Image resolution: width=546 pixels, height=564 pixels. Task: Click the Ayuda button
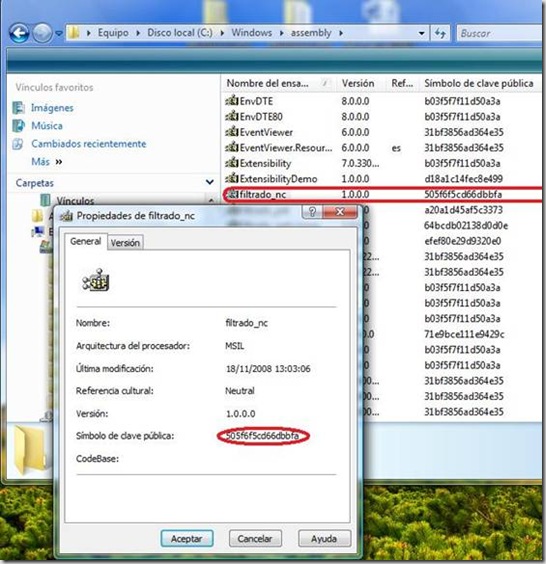[x=324, y=538]
